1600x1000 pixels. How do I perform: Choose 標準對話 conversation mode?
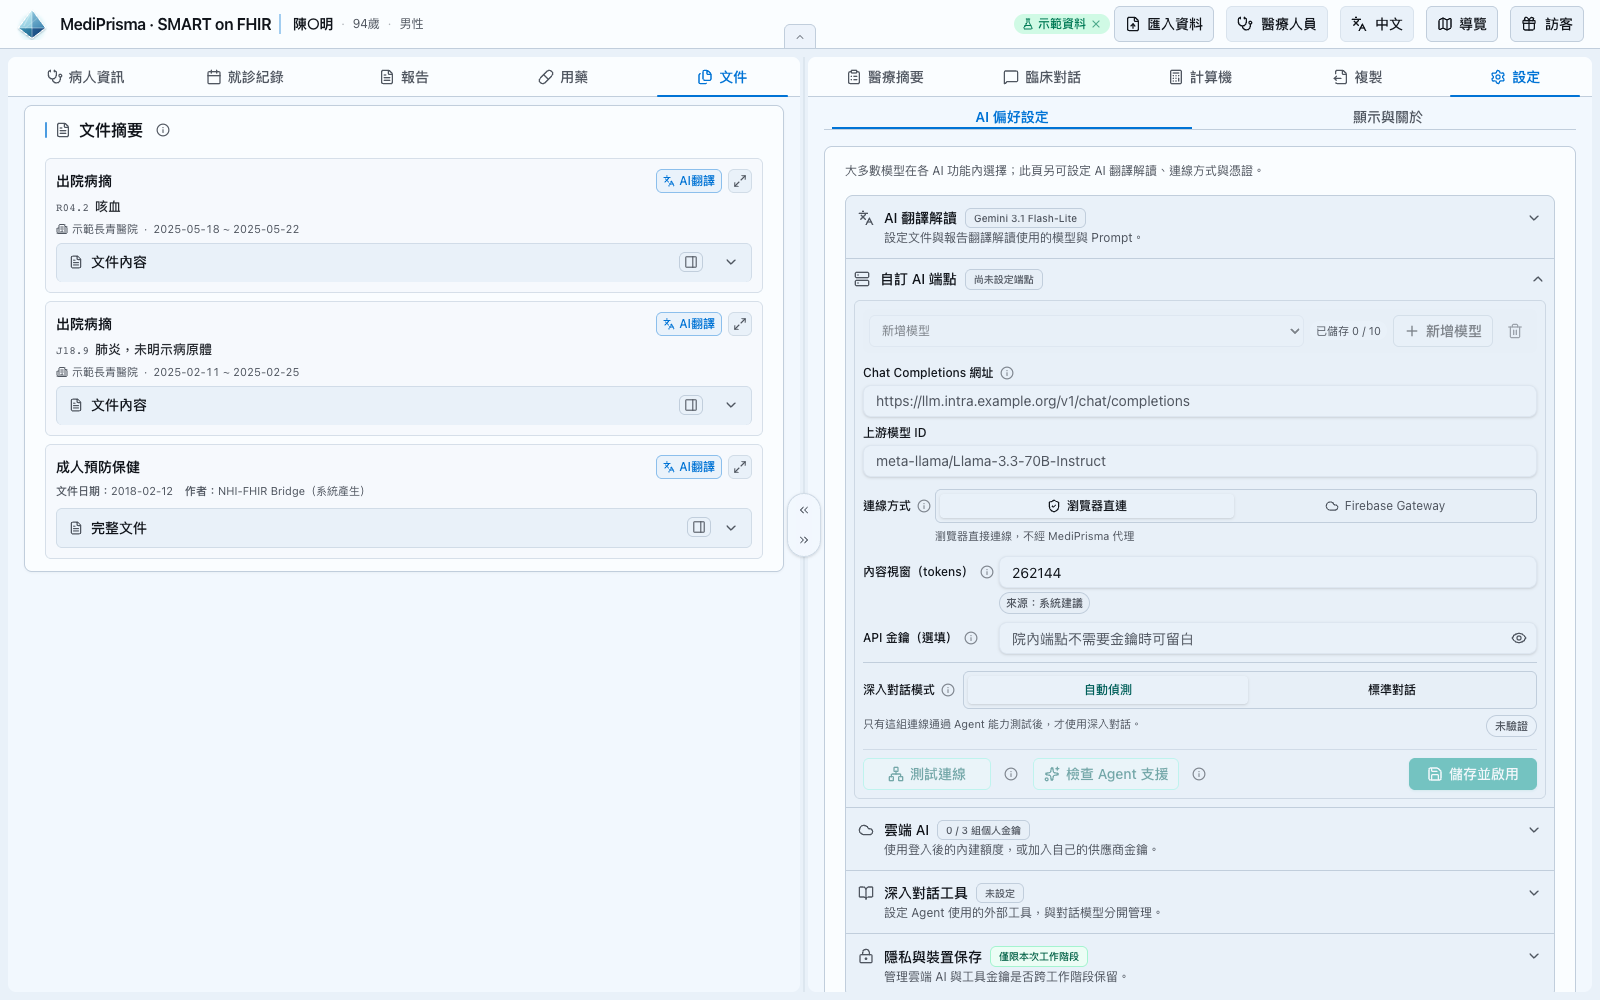[1392, 690]
